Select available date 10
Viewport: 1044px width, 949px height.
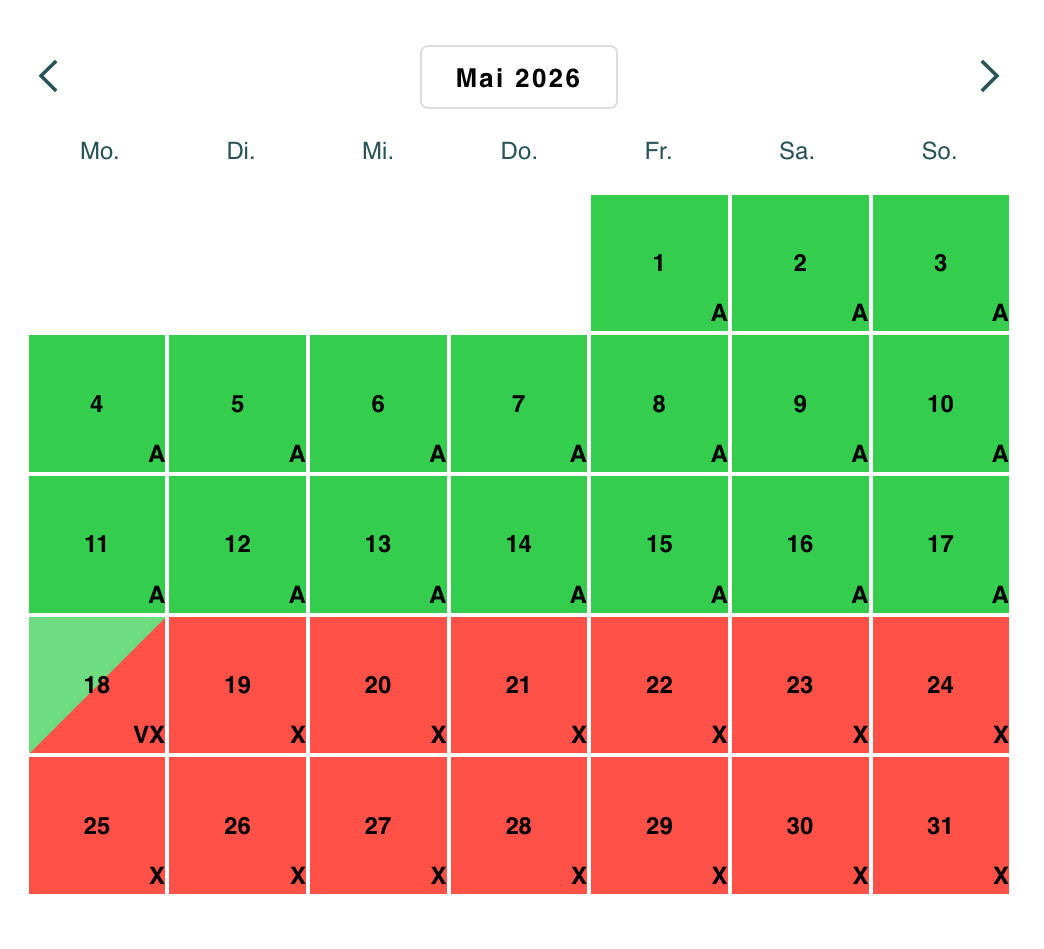(x=940, y=404)
